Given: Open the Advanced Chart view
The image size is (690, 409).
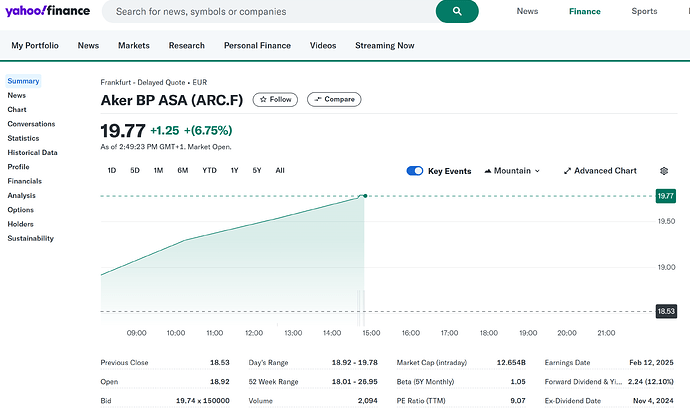Looking at the screenshot, I should [600, 171].
